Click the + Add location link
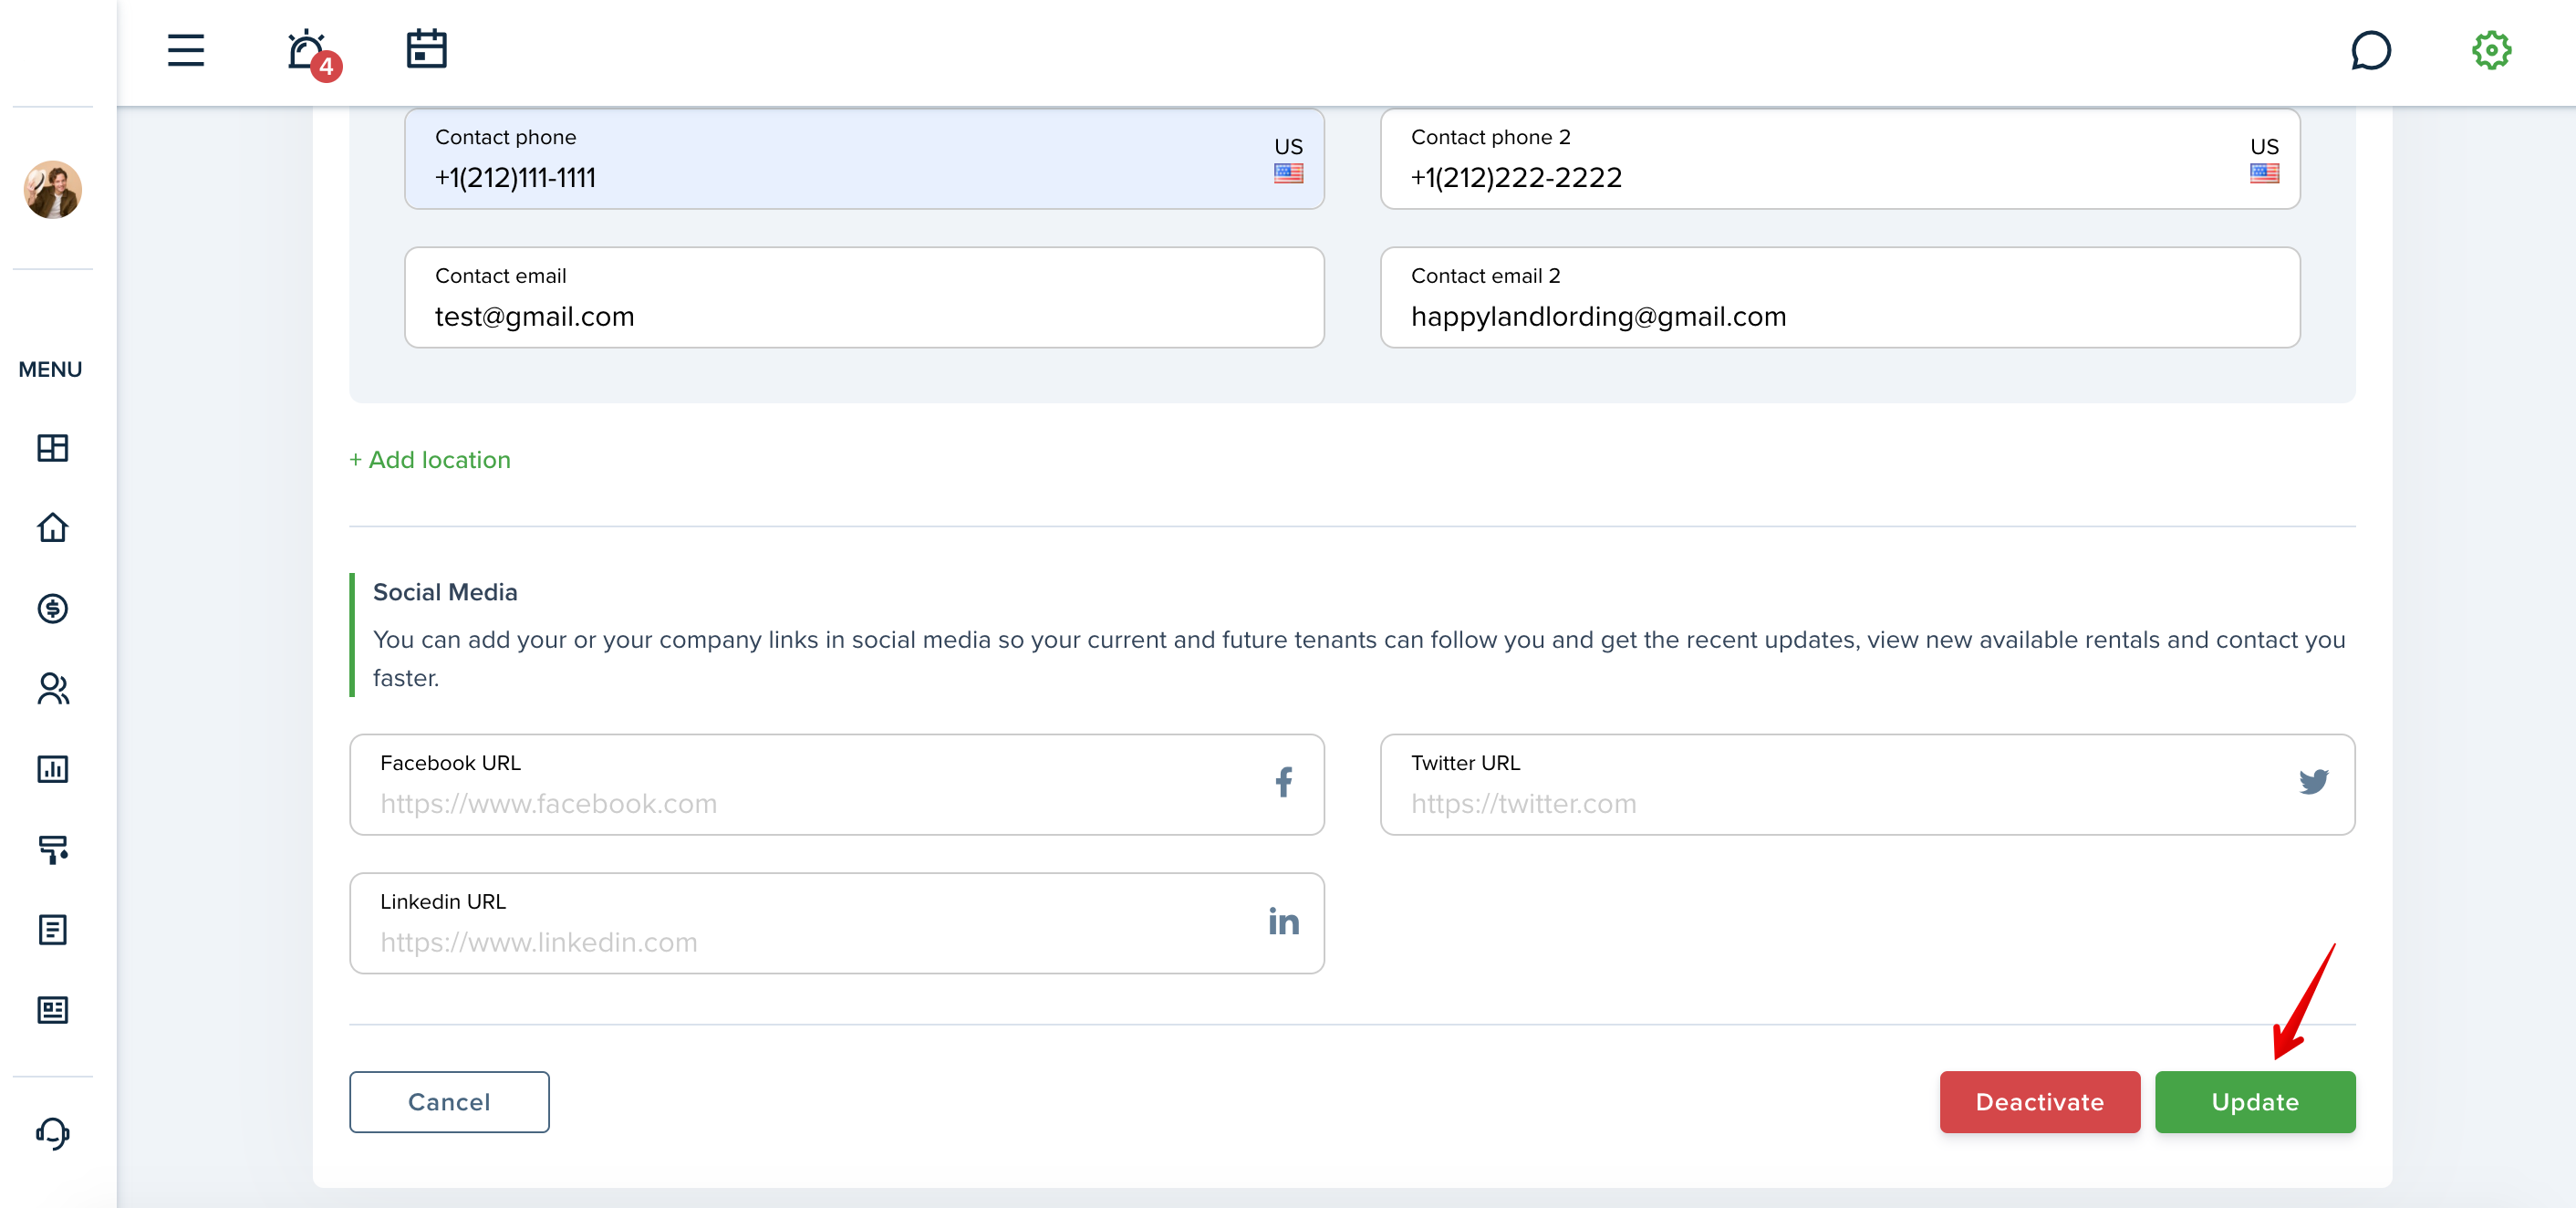This screenshot has height=1208, width=2576. point(430,460)
